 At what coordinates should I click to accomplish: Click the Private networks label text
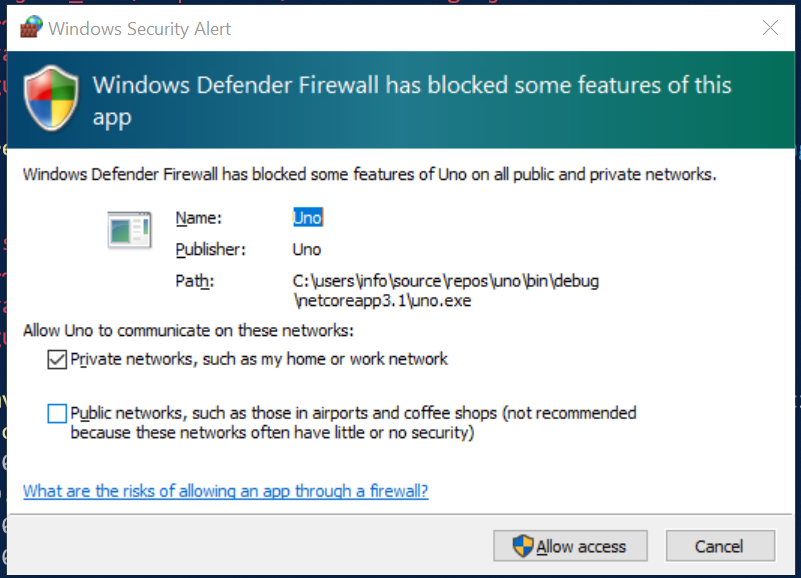(259, 359)
